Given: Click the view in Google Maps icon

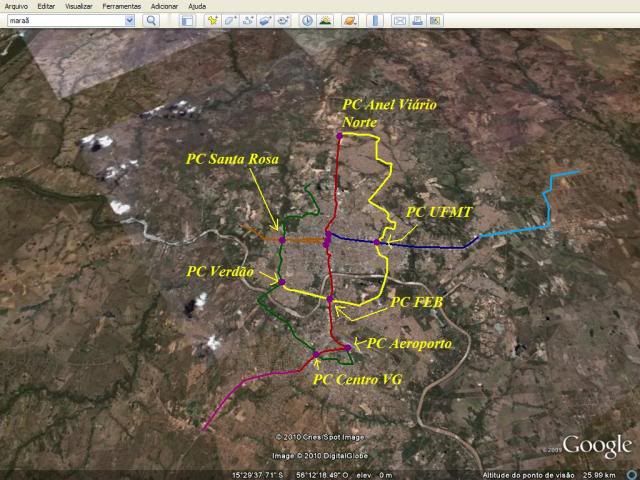Looking at the screenshot, I should [x=435, y=20].
